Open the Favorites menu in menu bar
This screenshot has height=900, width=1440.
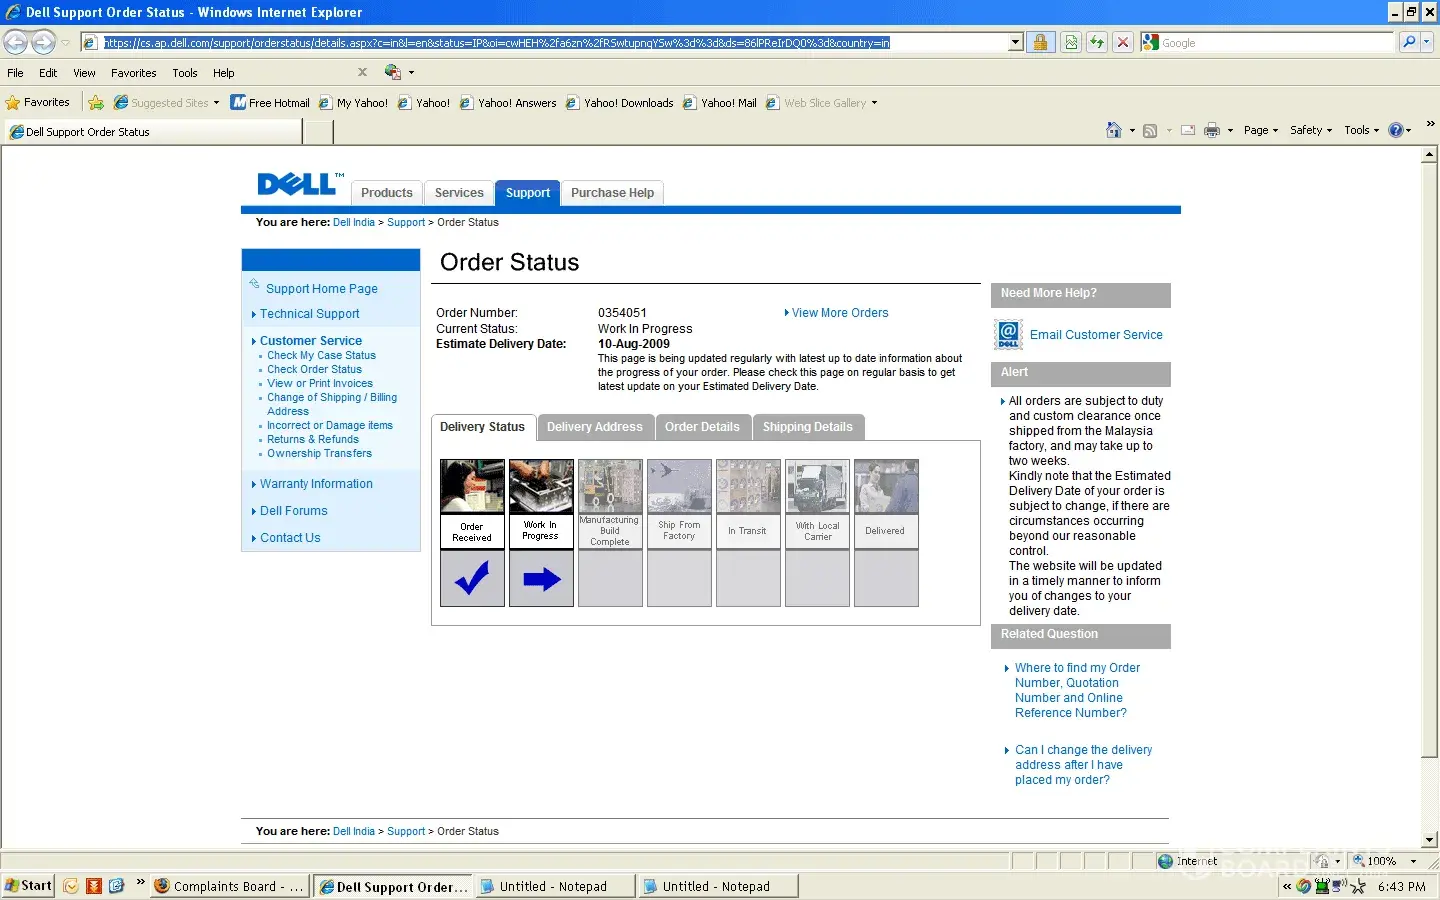134,73
